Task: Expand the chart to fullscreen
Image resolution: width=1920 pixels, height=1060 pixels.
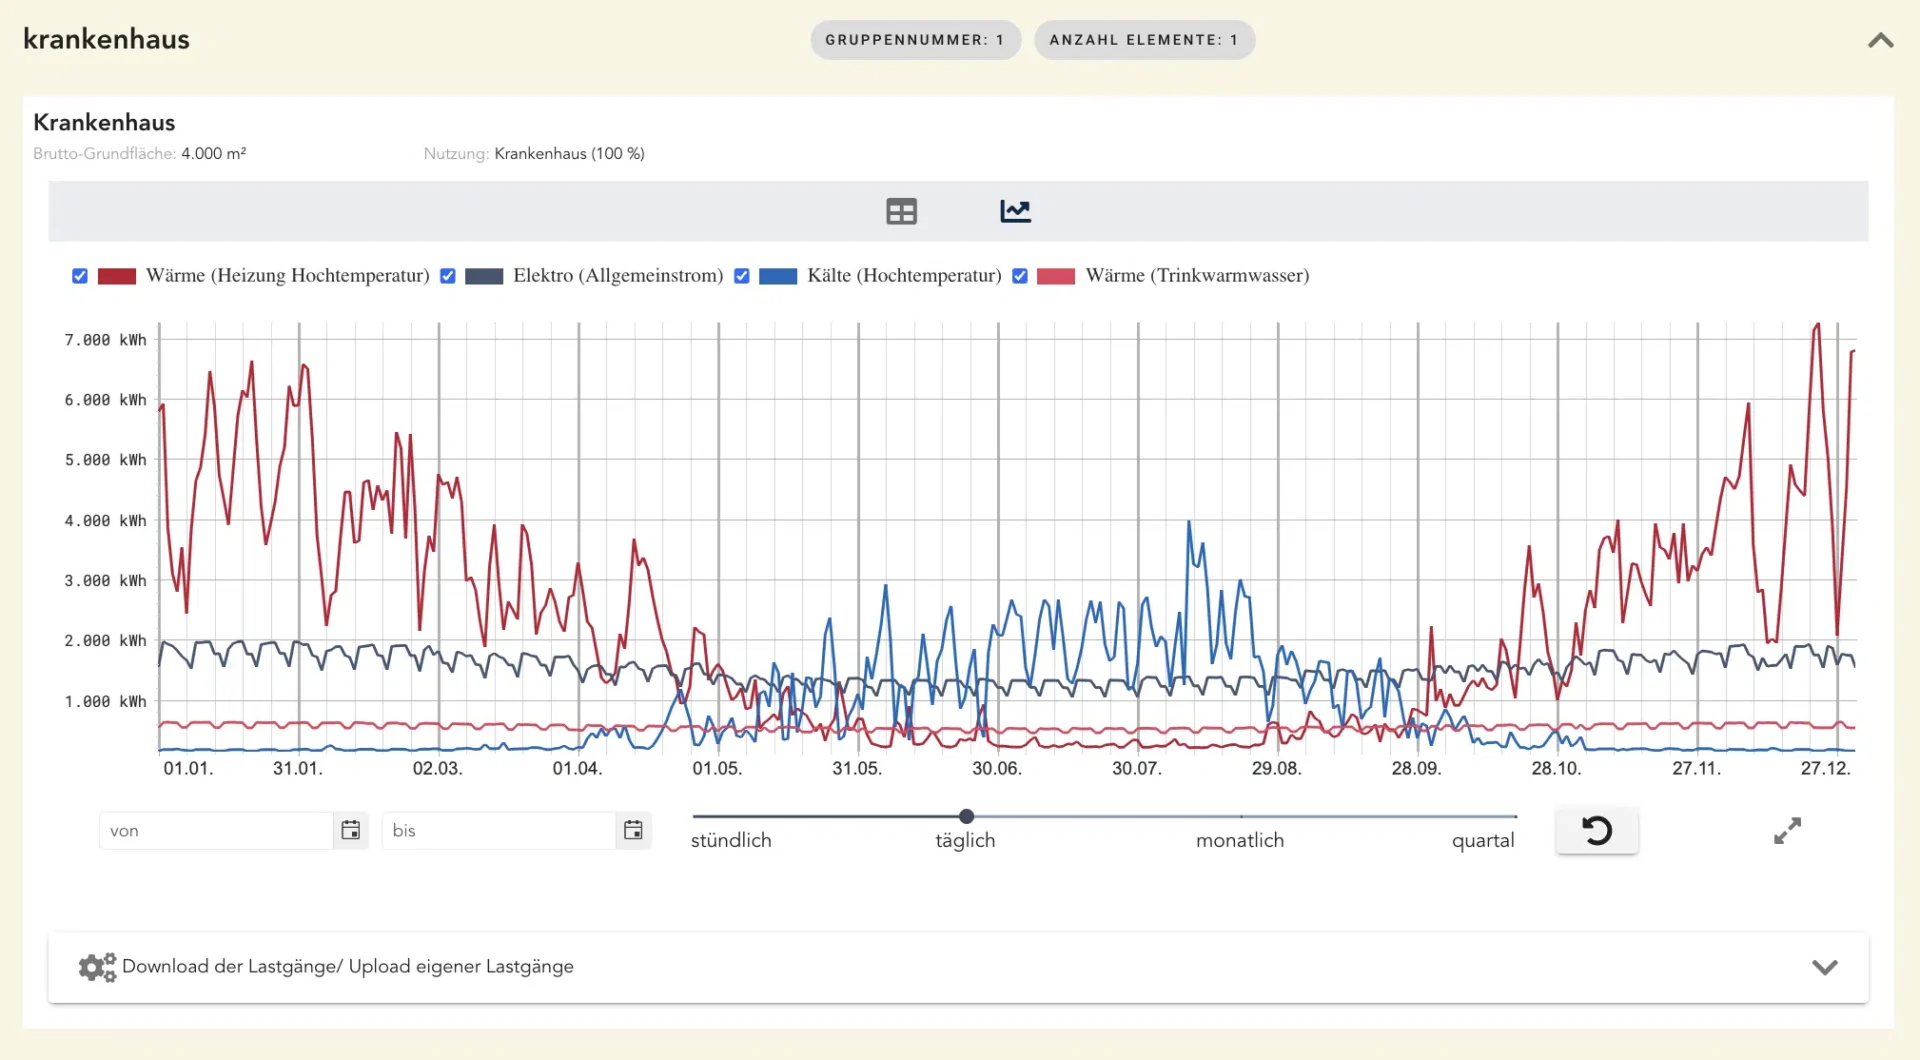Action: click(1787, 831)
